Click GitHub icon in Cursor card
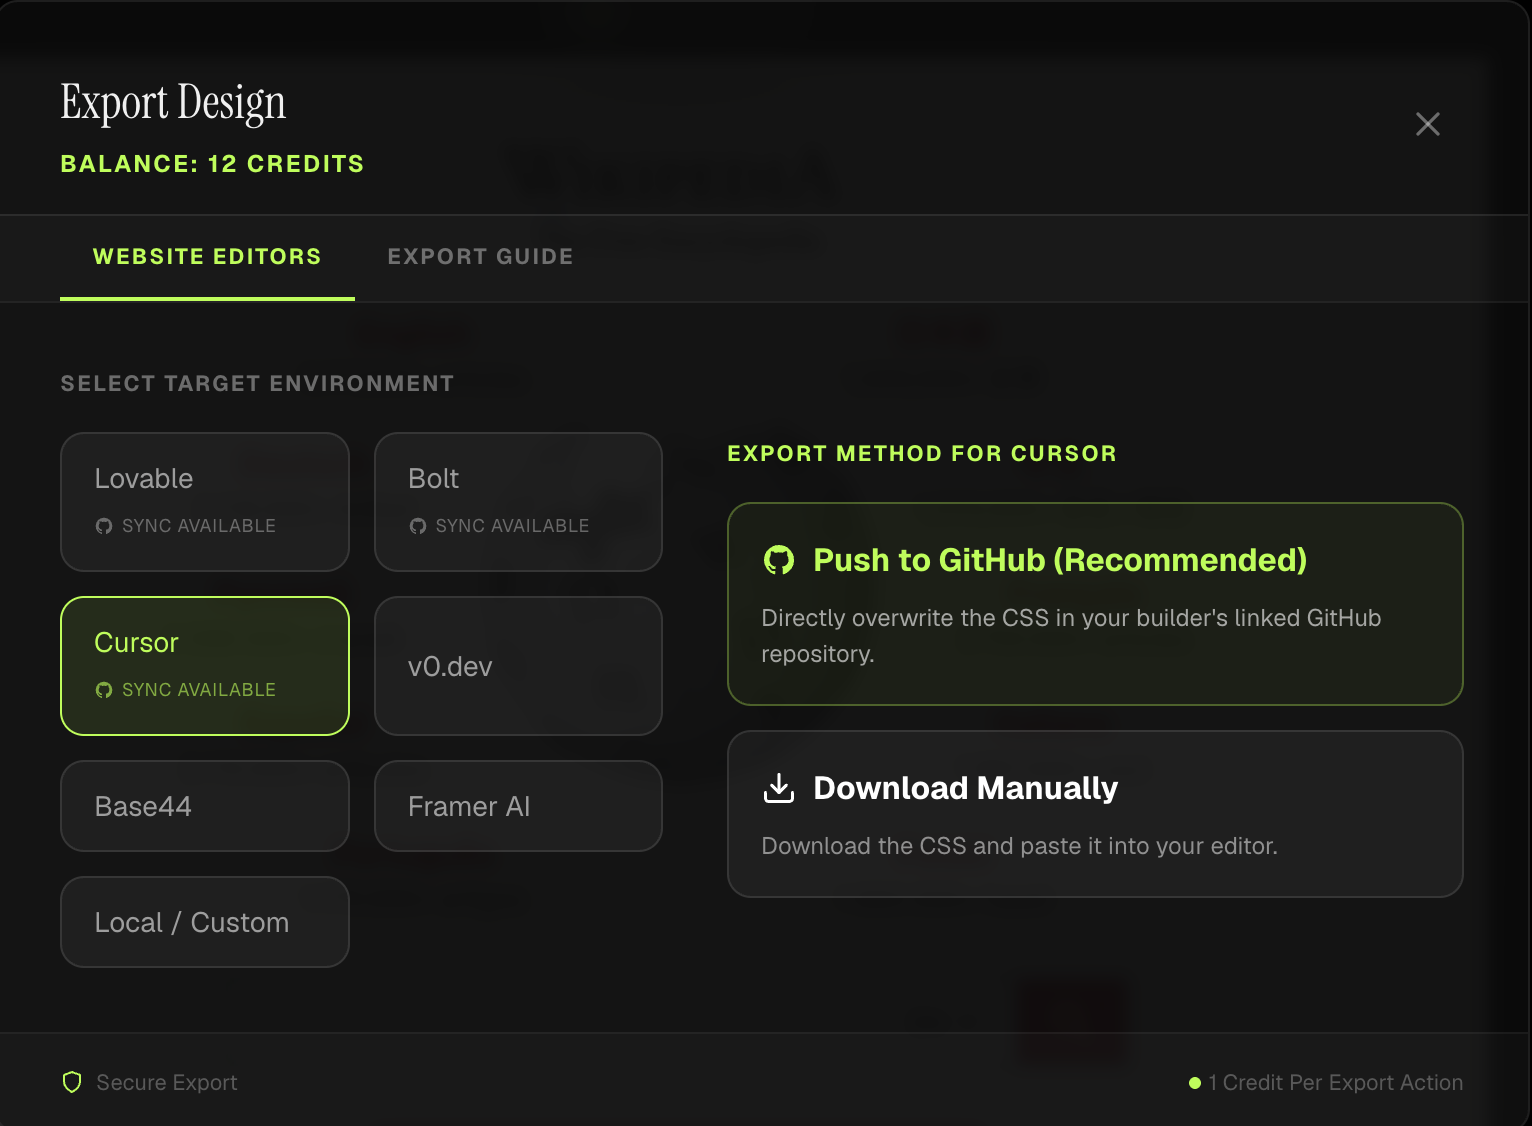Image resolution: width=1532 pixels, height=1126 pixels. click(x=104, y=690)
